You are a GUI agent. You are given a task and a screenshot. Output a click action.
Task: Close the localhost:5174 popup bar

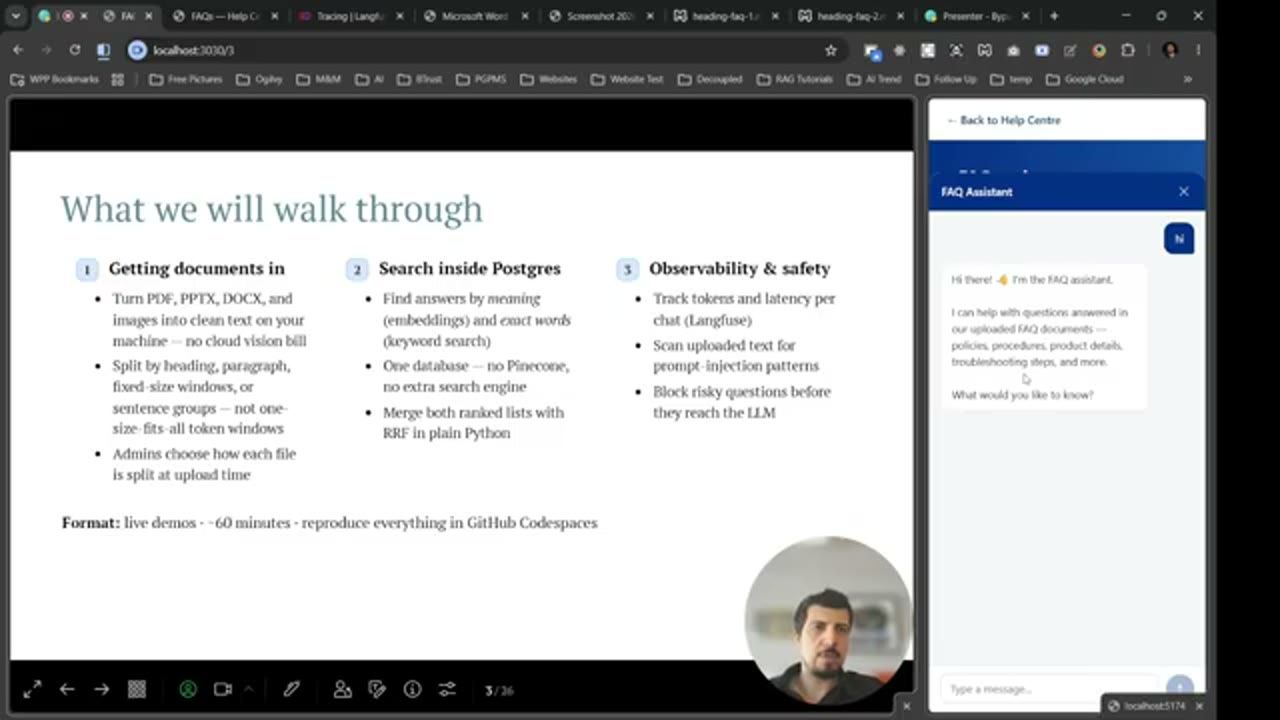1199,706
